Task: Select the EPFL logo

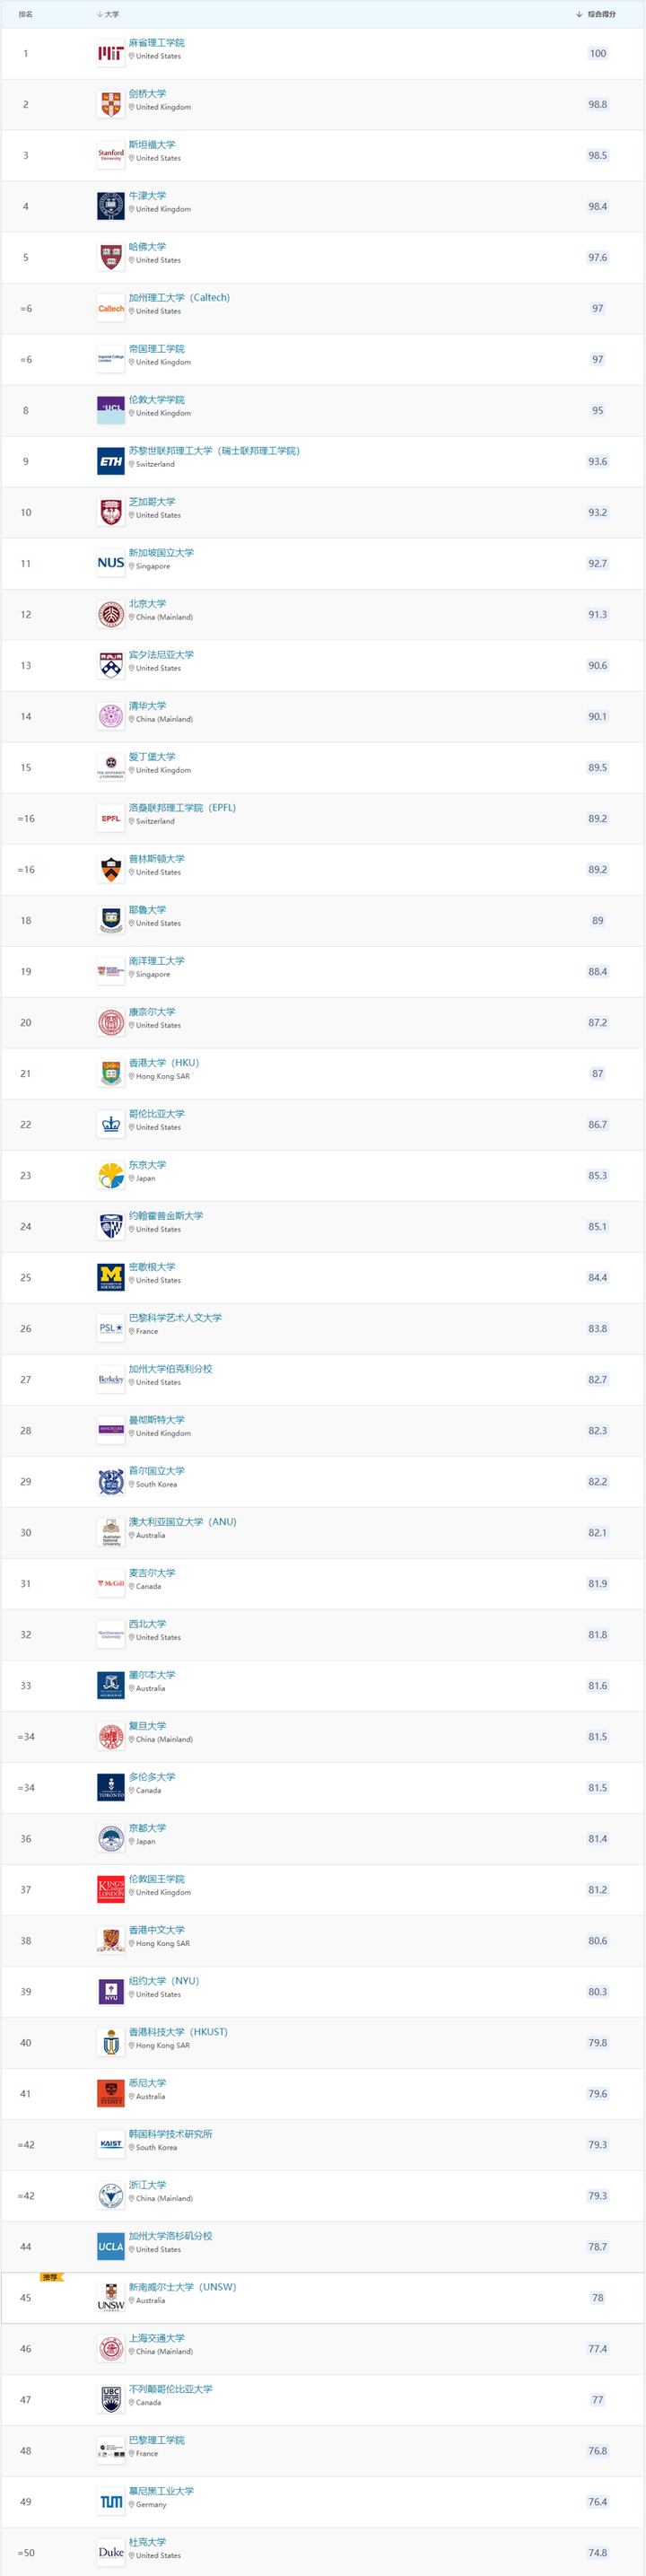Action: pos(110,819)
